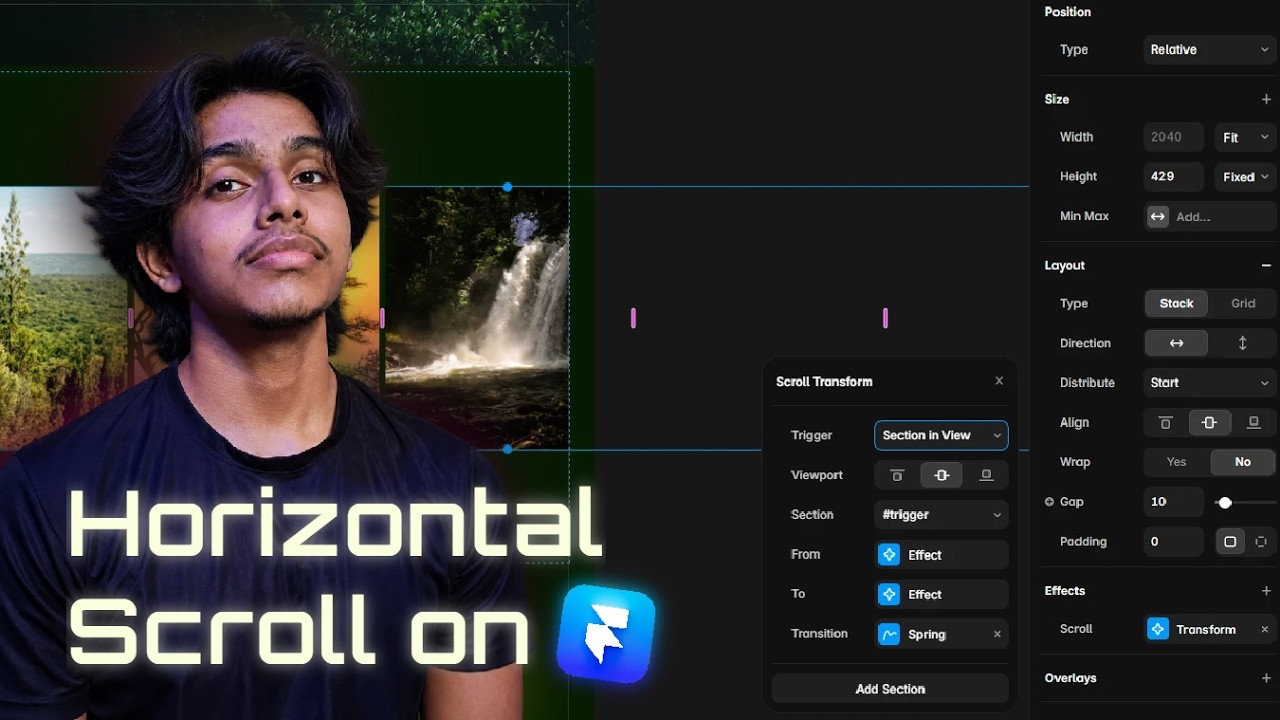Align stack items to top

pyautogui.click(x=1165, y=423)
